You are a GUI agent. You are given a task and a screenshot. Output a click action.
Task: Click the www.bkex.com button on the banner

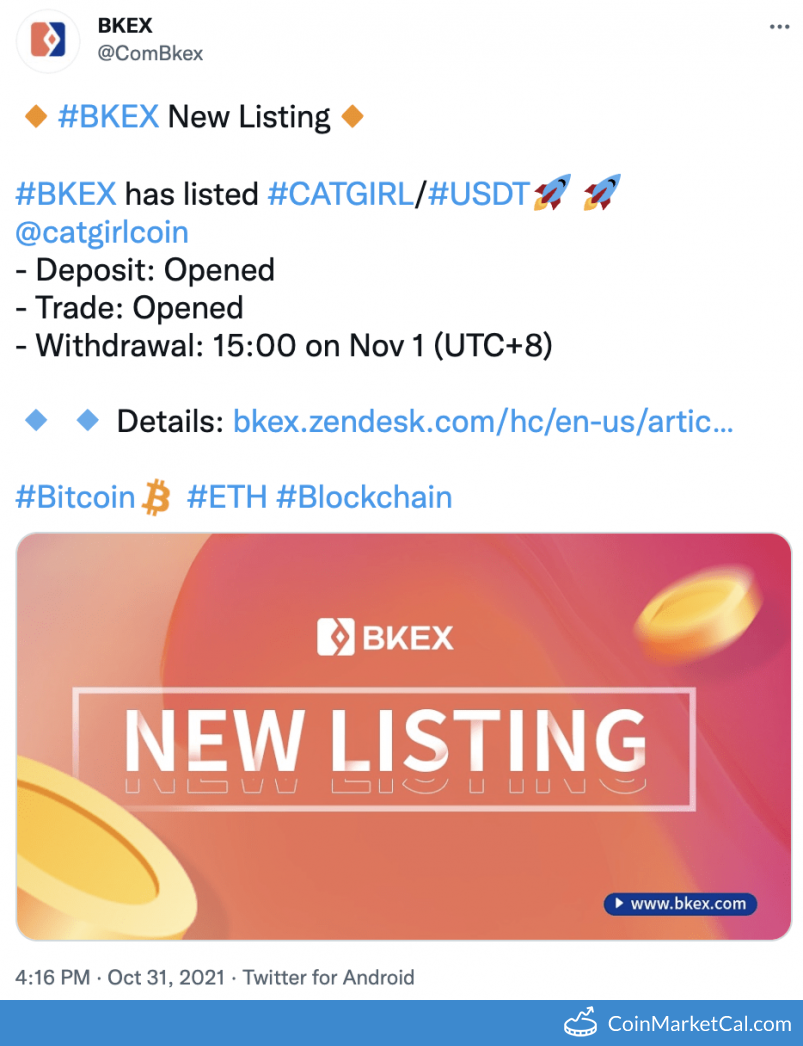680,903
